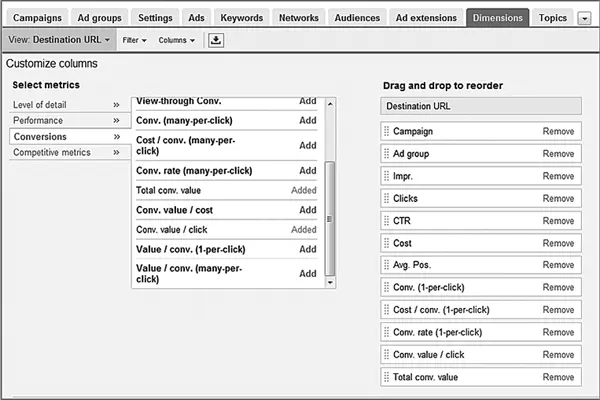Add the Conv. value / cost metric
The image size is (600, 400).
pos(308,210)
